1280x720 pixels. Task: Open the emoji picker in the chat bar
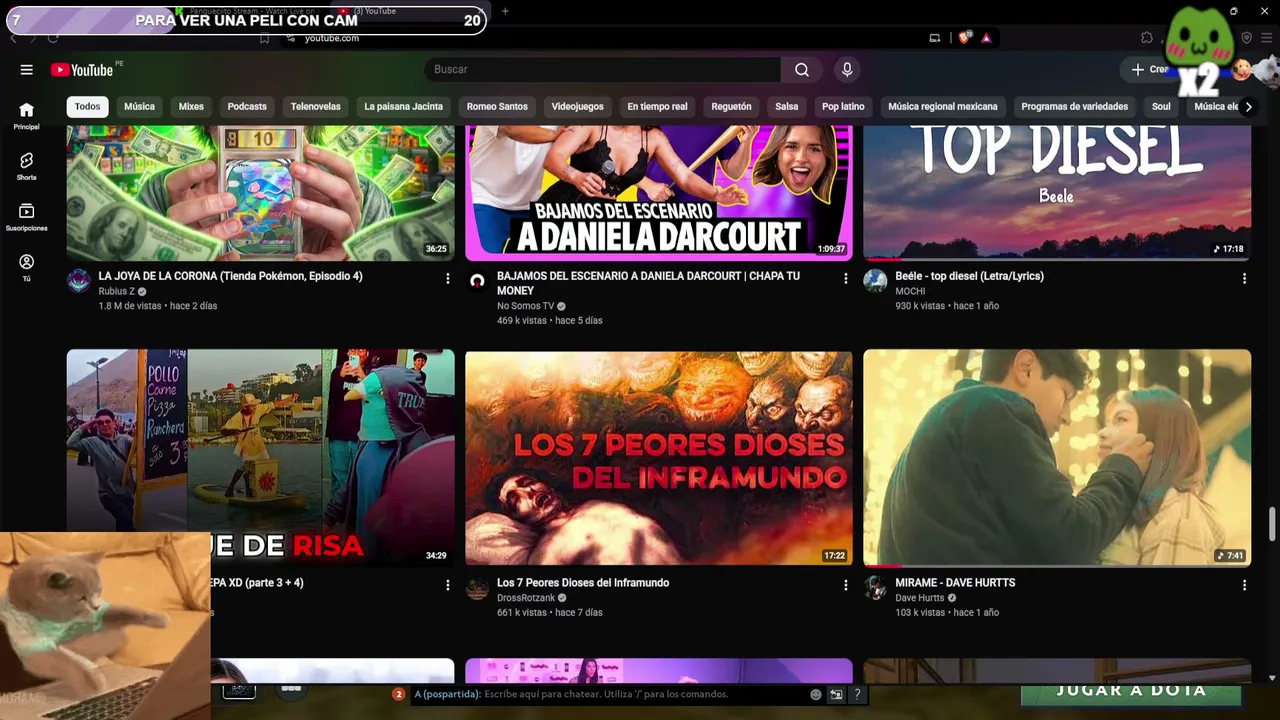point(816,694)
